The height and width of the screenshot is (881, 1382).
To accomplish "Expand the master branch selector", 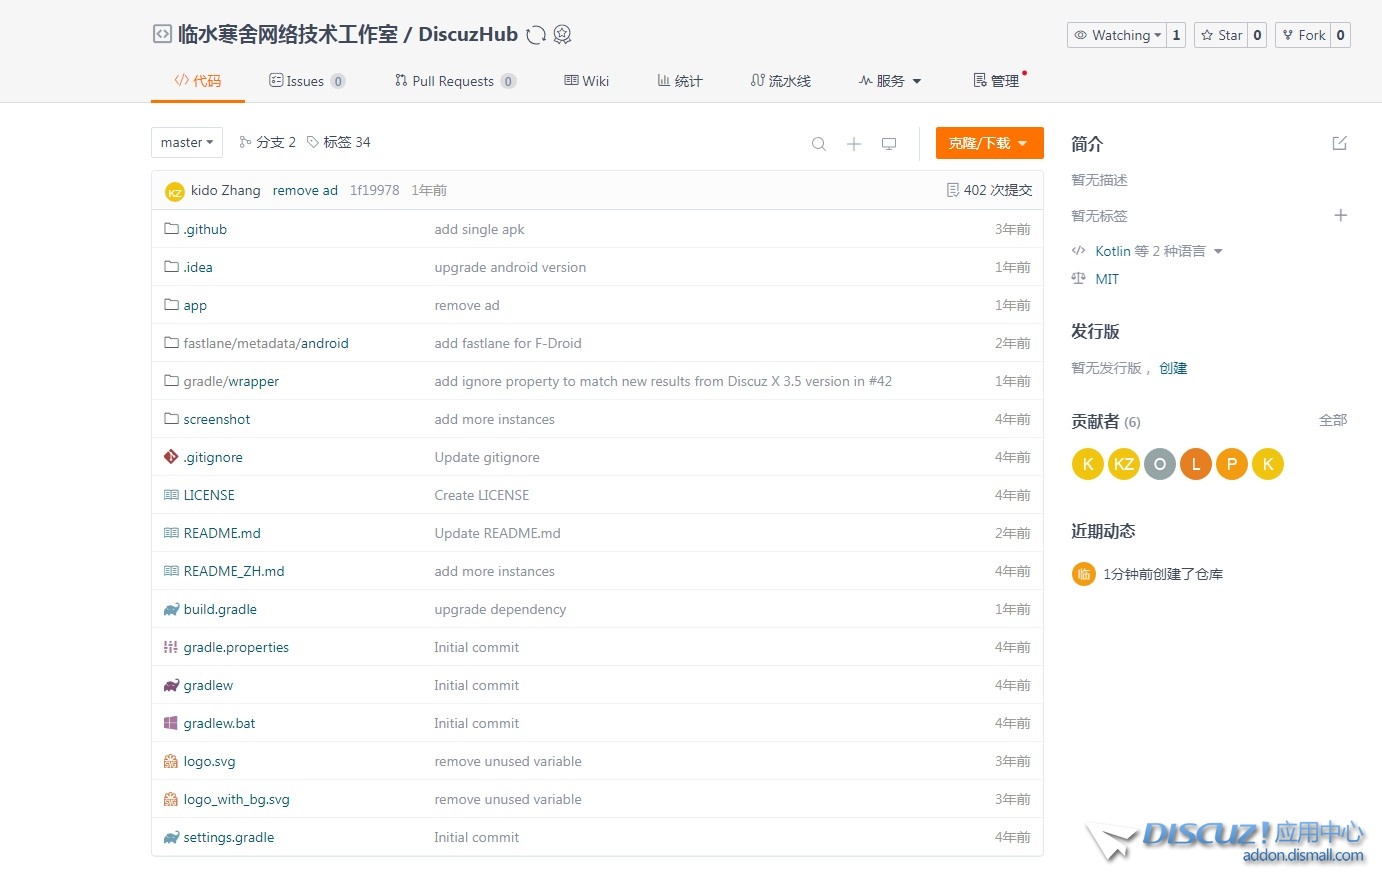I will click(187, 143).
